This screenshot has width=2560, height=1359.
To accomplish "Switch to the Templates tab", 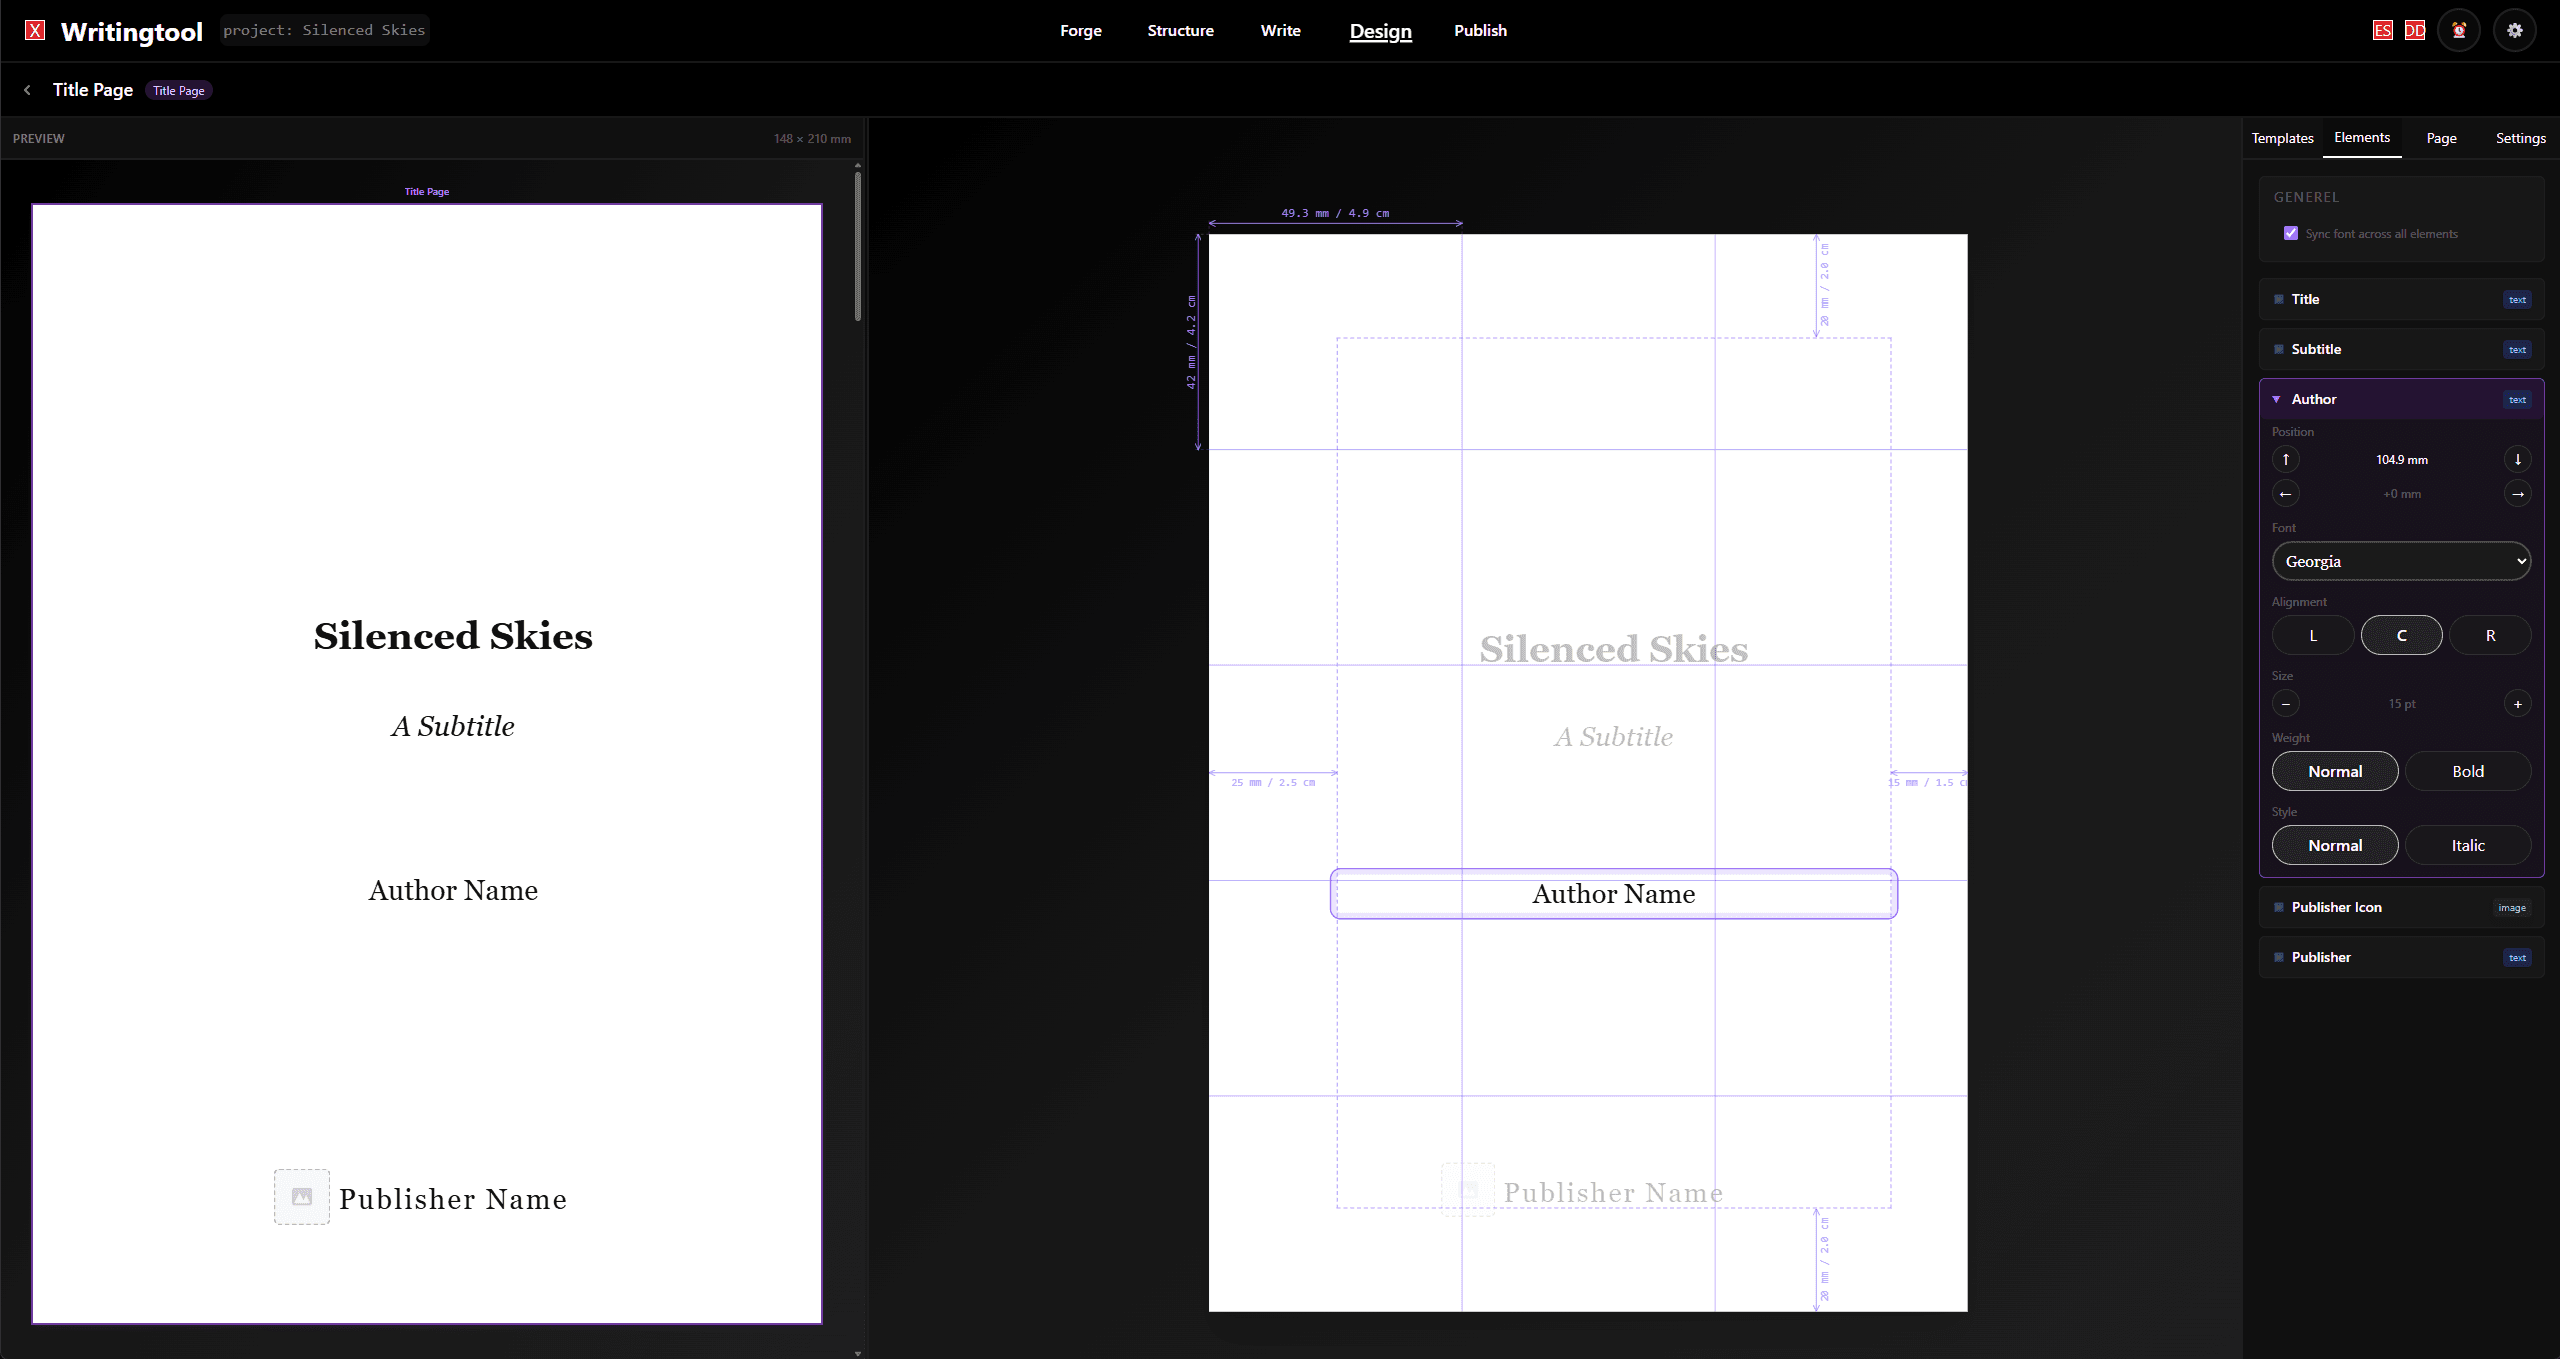I will pyautogui.click(x=2283, y=138).
